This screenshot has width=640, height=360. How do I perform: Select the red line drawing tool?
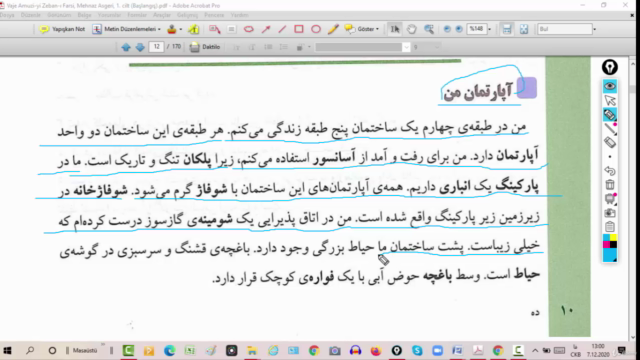[282, 29]
